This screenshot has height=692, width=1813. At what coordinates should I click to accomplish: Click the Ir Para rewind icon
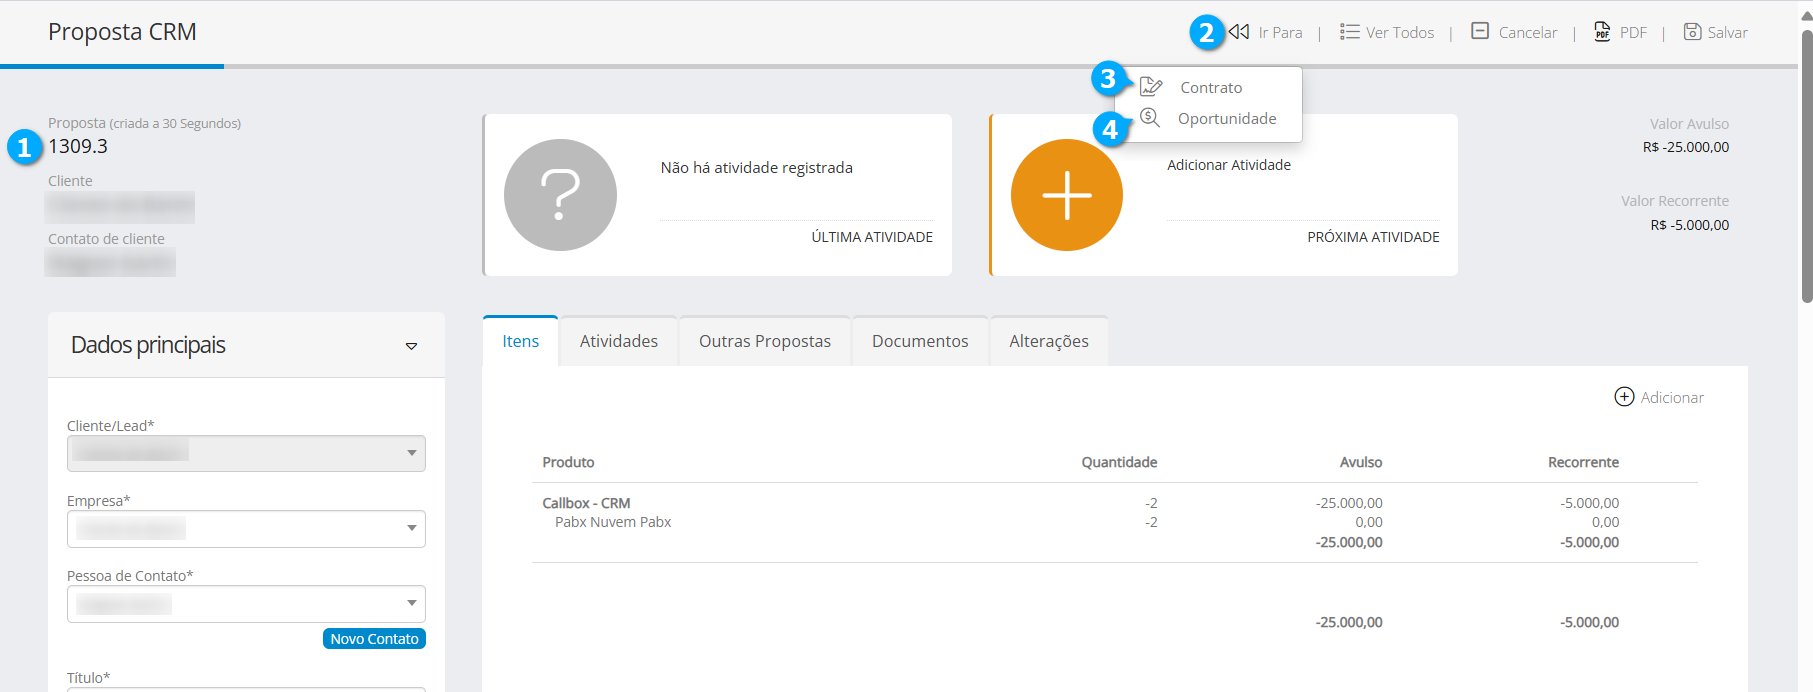pyautogui.click(x=1239, y=32)
